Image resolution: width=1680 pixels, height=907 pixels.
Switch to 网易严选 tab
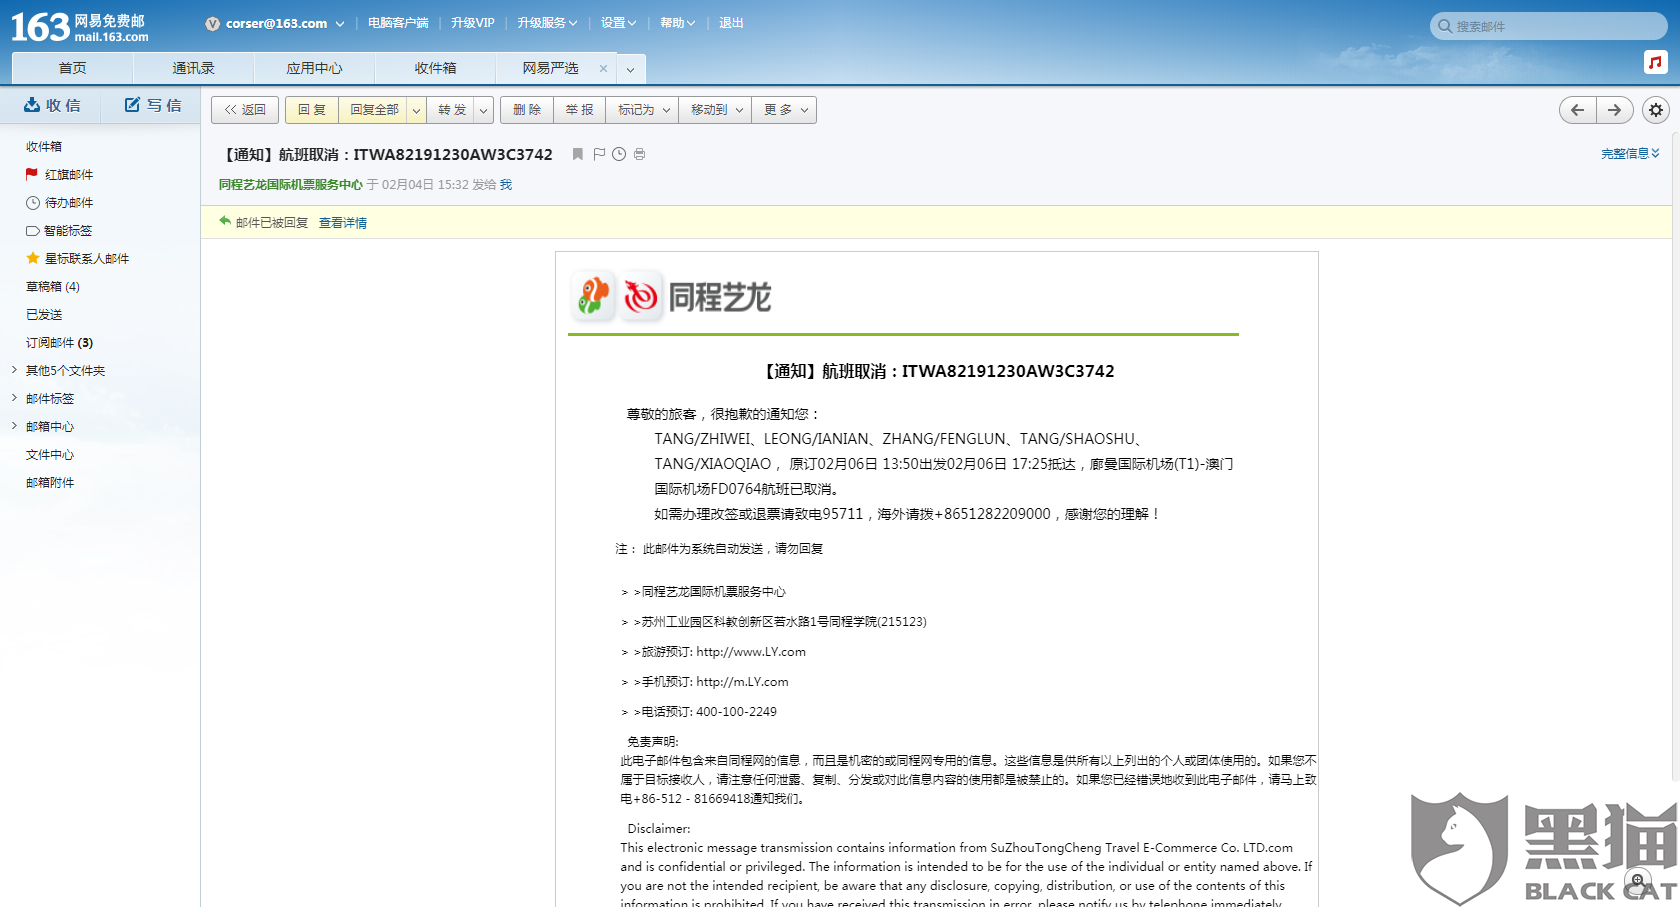[550, 68]
